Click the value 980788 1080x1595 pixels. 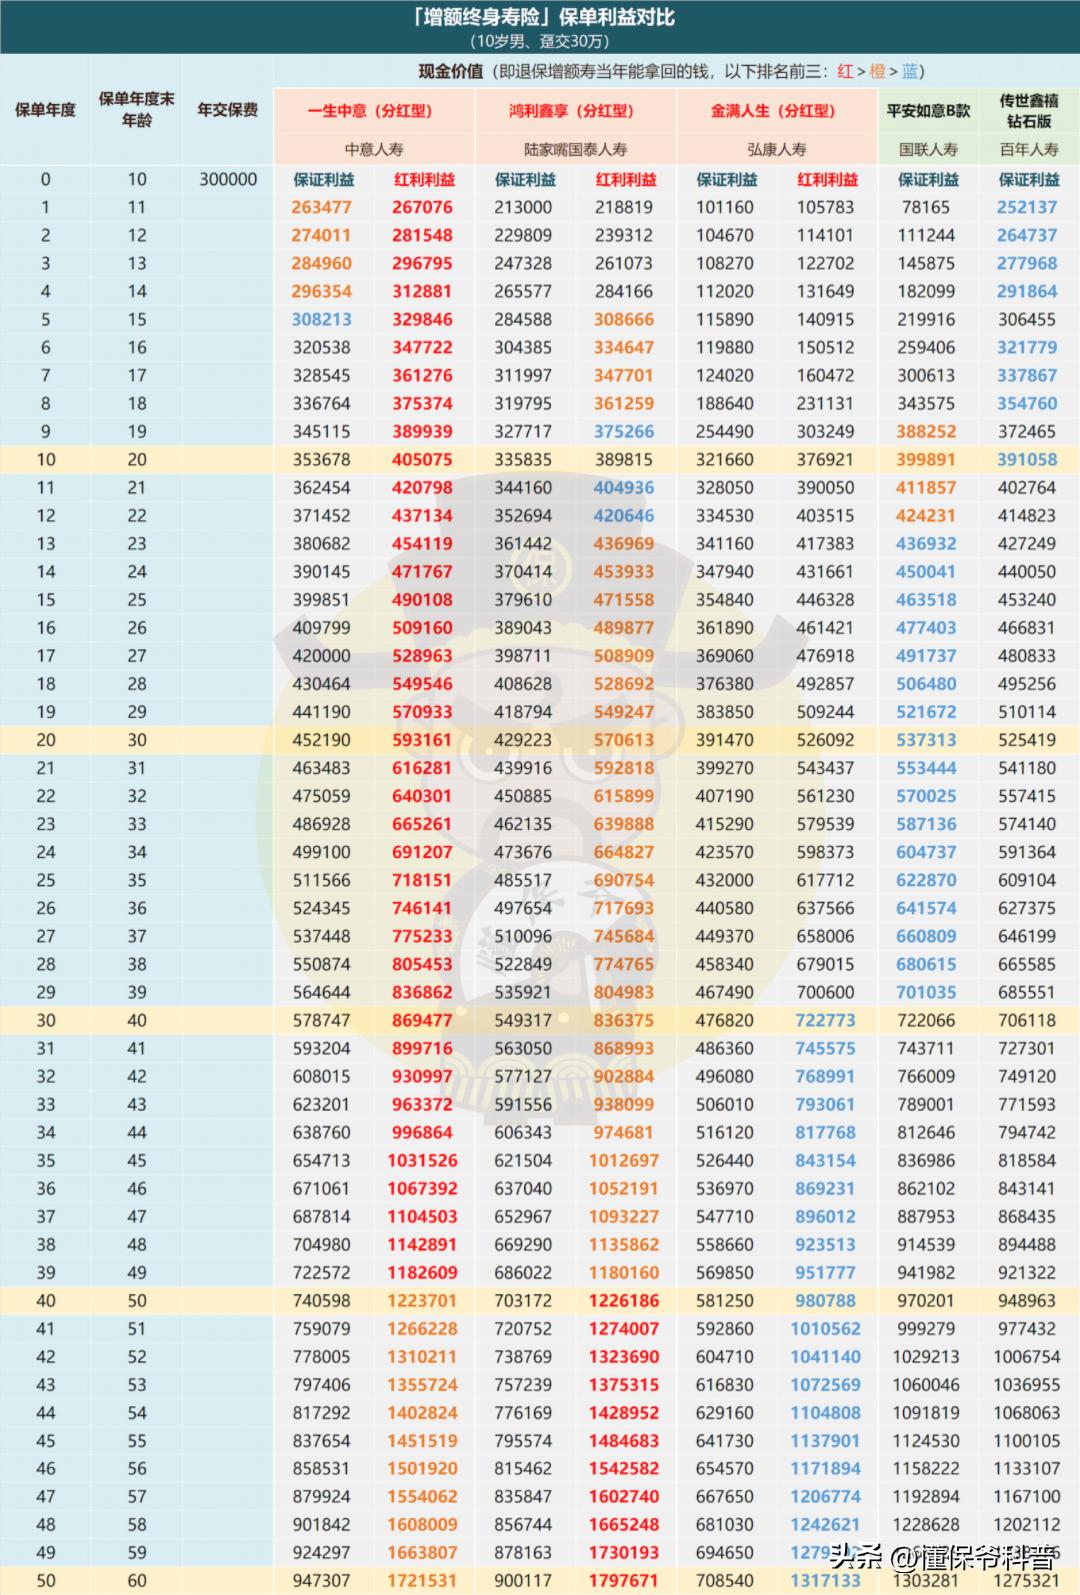(825, 1300)
